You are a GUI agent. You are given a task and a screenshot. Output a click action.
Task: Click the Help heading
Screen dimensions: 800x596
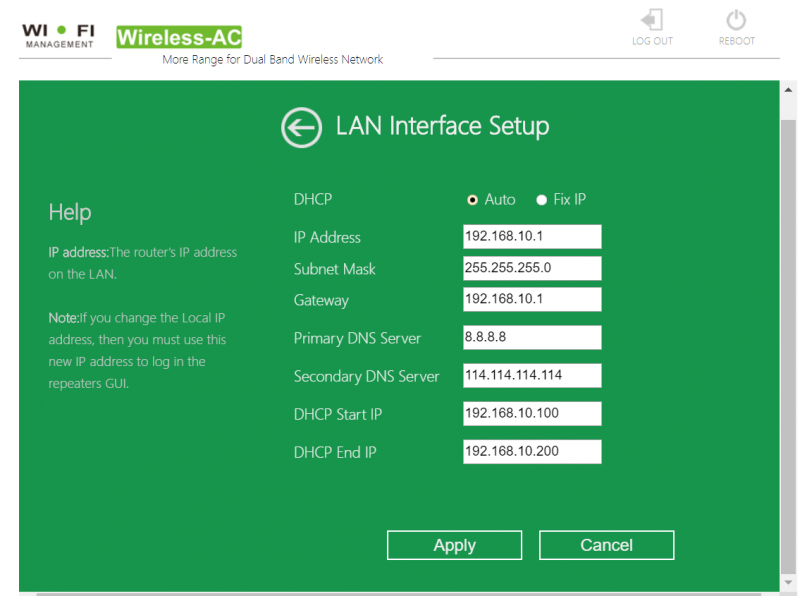[x=70, y=212]
